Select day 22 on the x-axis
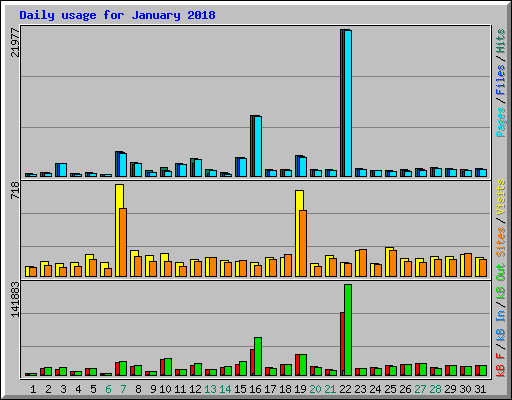Image resolution: width=512 pixels, height=400 pixels. [345, 389]
